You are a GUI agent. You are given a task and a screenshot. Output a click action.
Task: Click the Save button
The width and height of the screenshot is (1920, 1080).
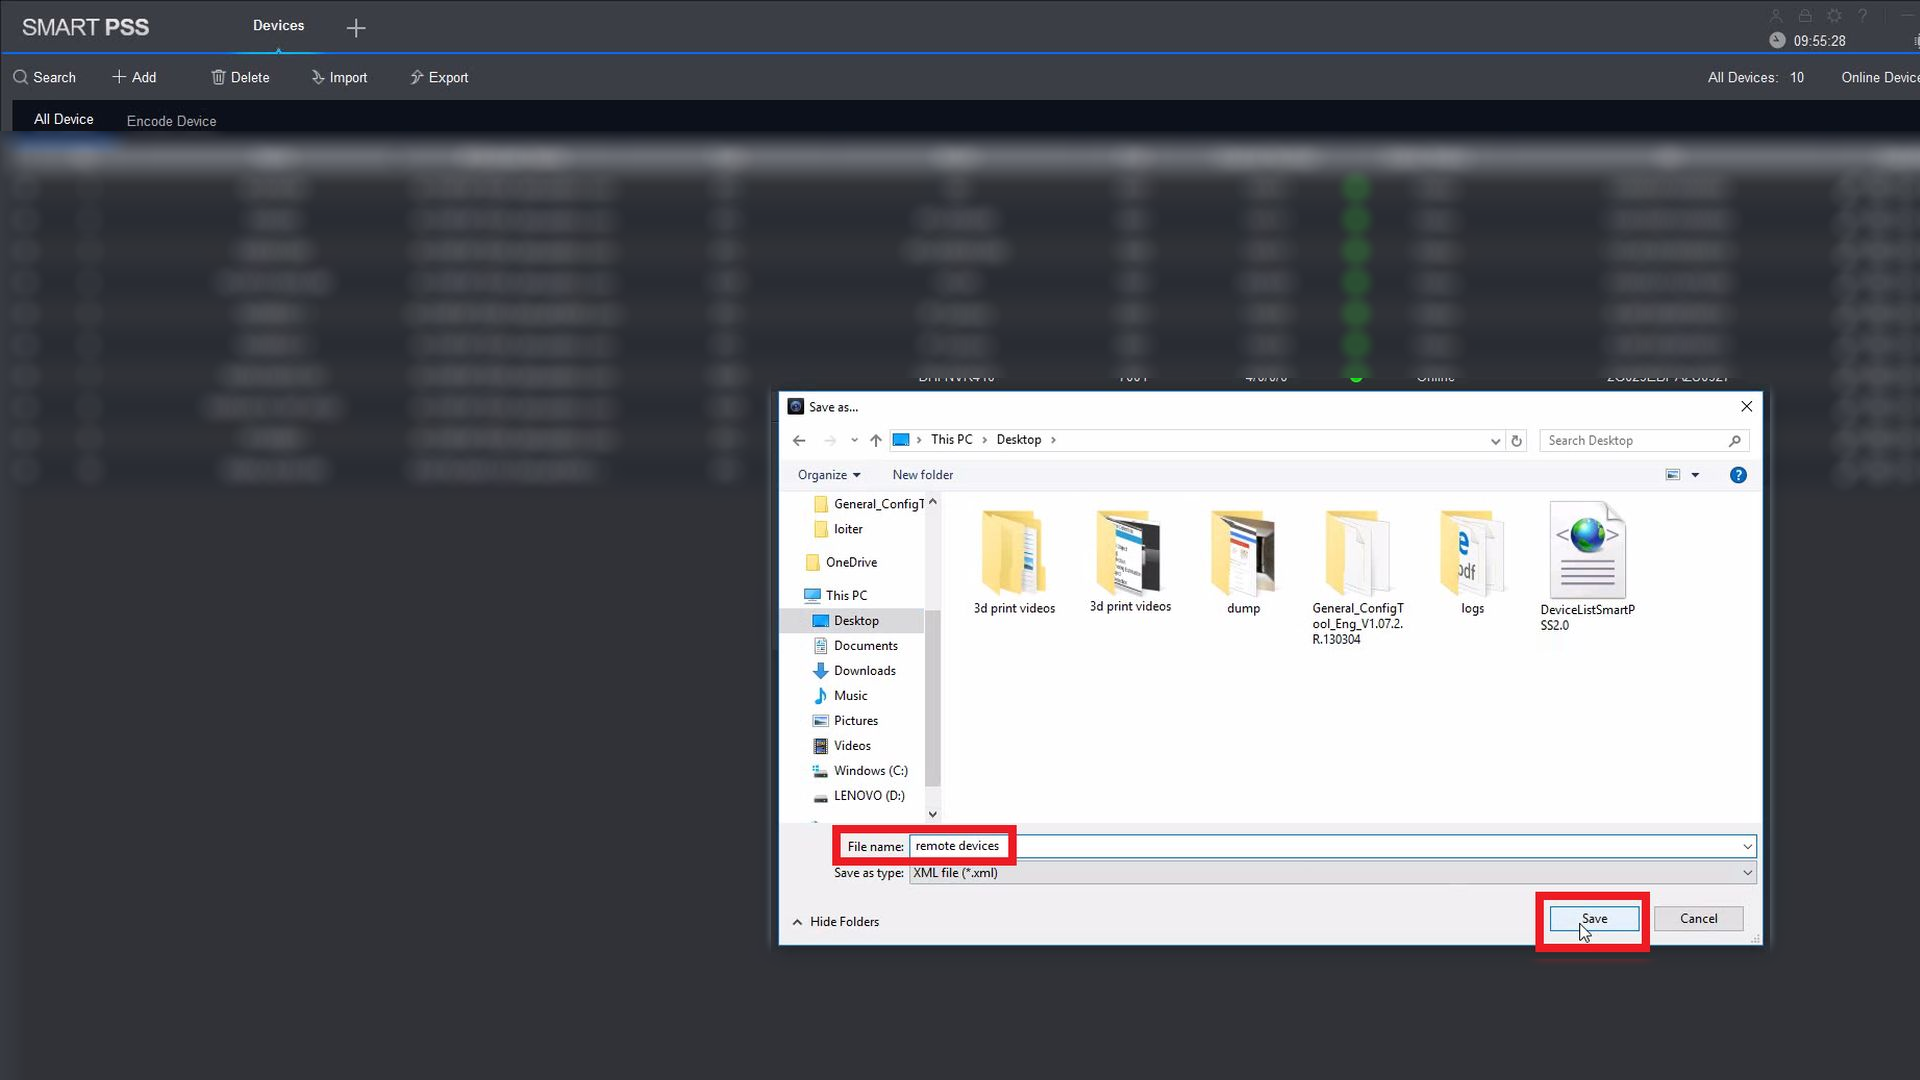(x=1594, y=919)
